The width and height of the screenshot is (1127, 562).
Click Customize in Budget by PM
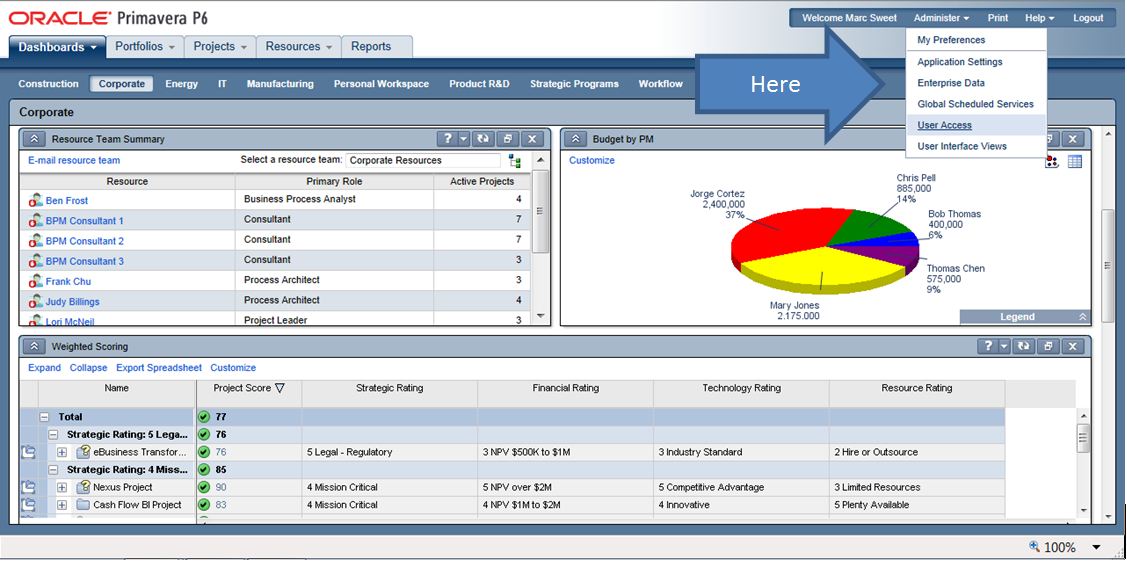click(x=592, y=160)
